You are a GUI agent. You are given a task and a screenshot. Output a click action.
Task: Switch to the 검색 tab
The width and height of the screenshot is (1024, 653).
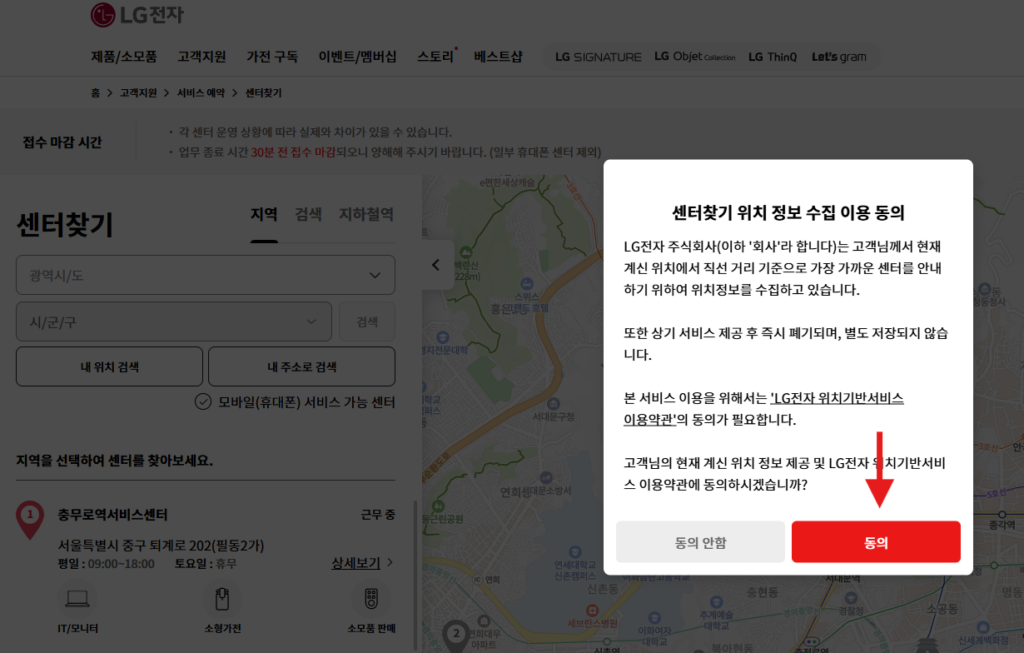tap(308, 215)
